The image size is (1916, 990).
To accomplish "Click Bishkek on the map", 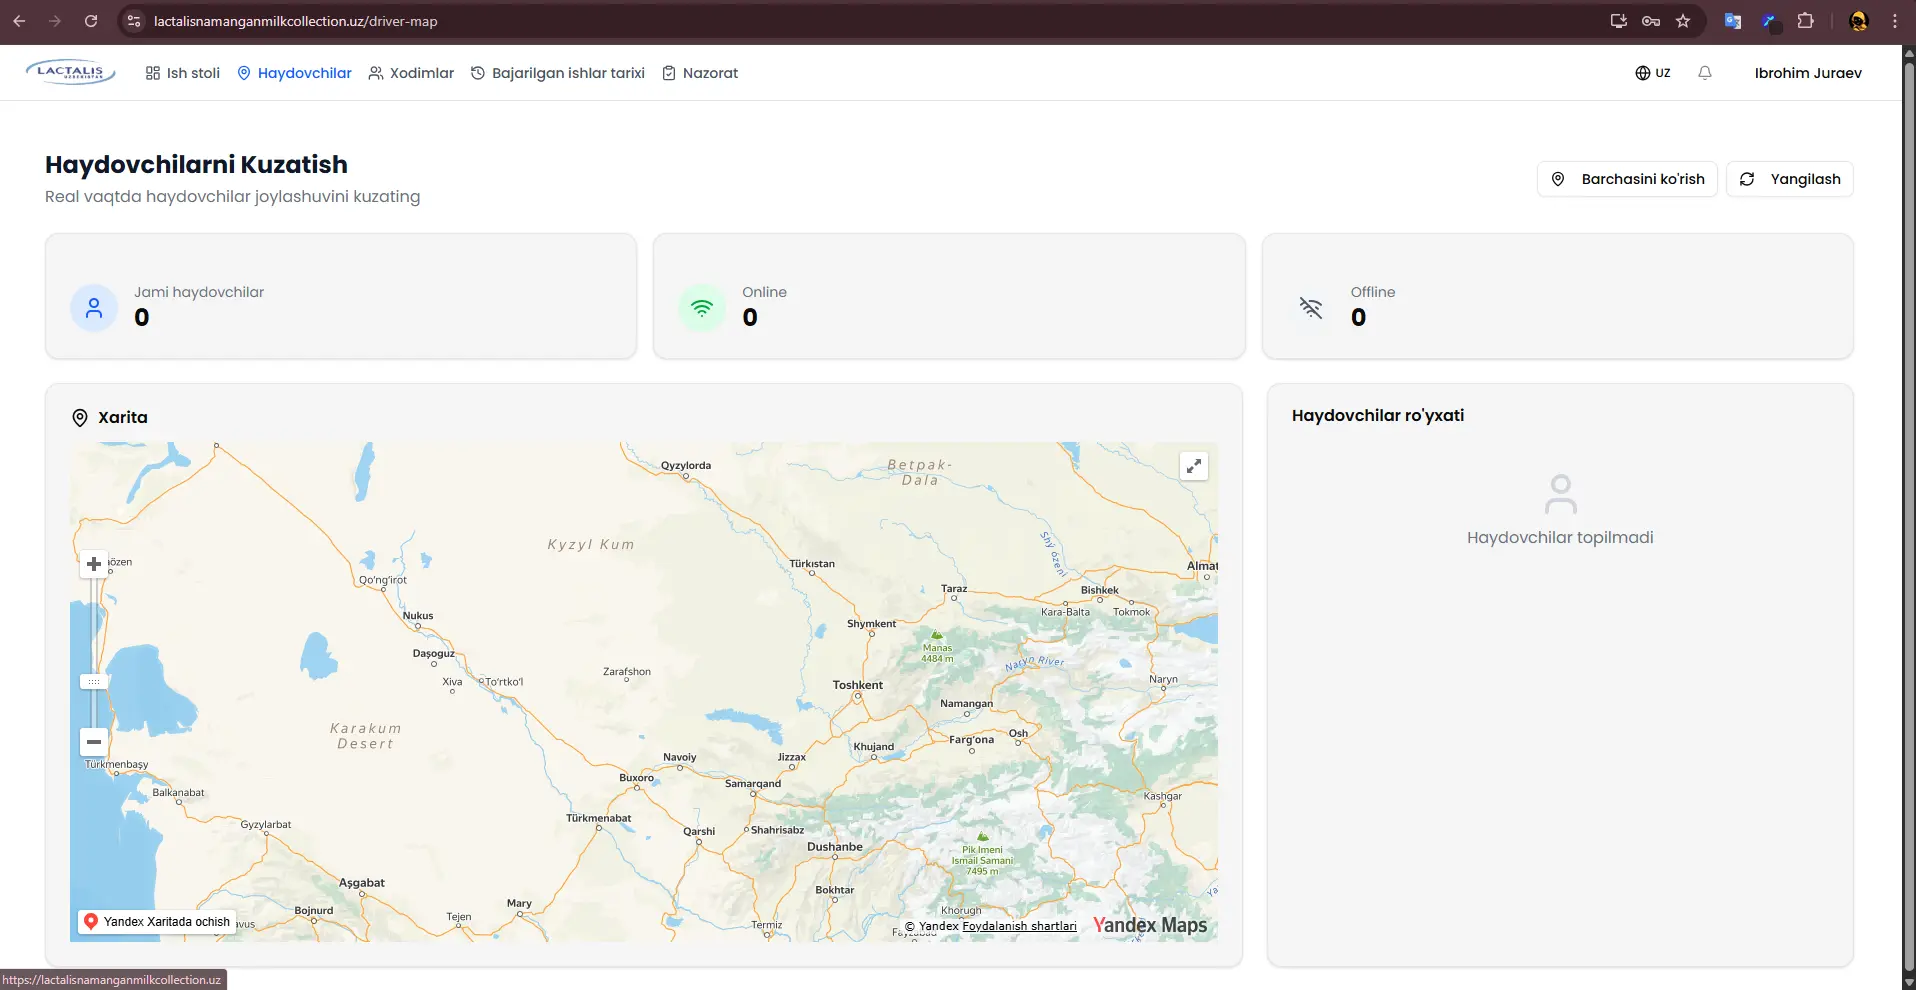I will [x=1100, y=590].
